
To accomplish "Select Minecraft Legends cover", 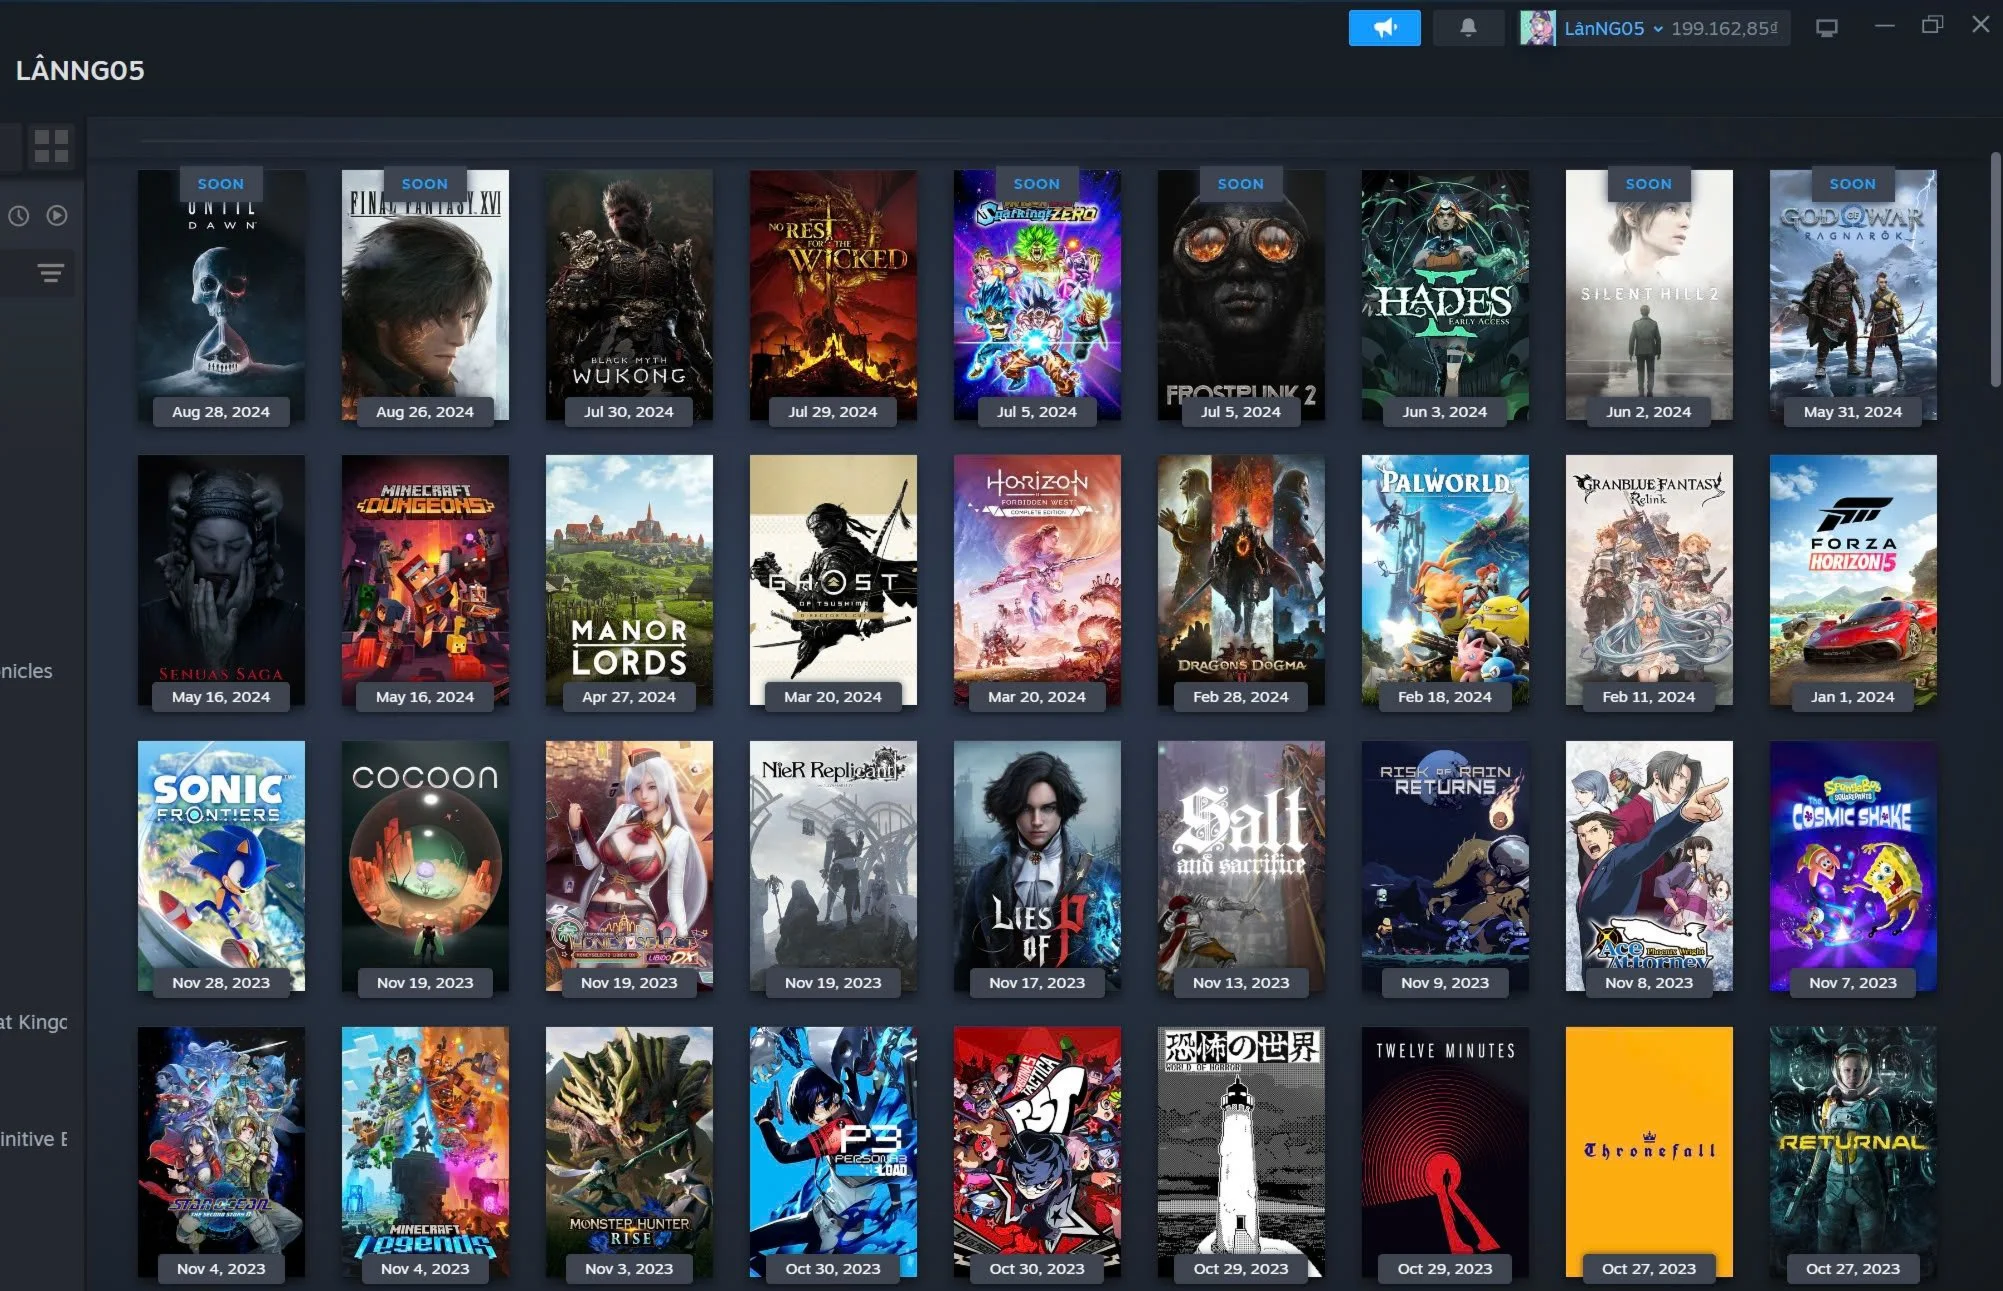I will (x=425, y=1152).
